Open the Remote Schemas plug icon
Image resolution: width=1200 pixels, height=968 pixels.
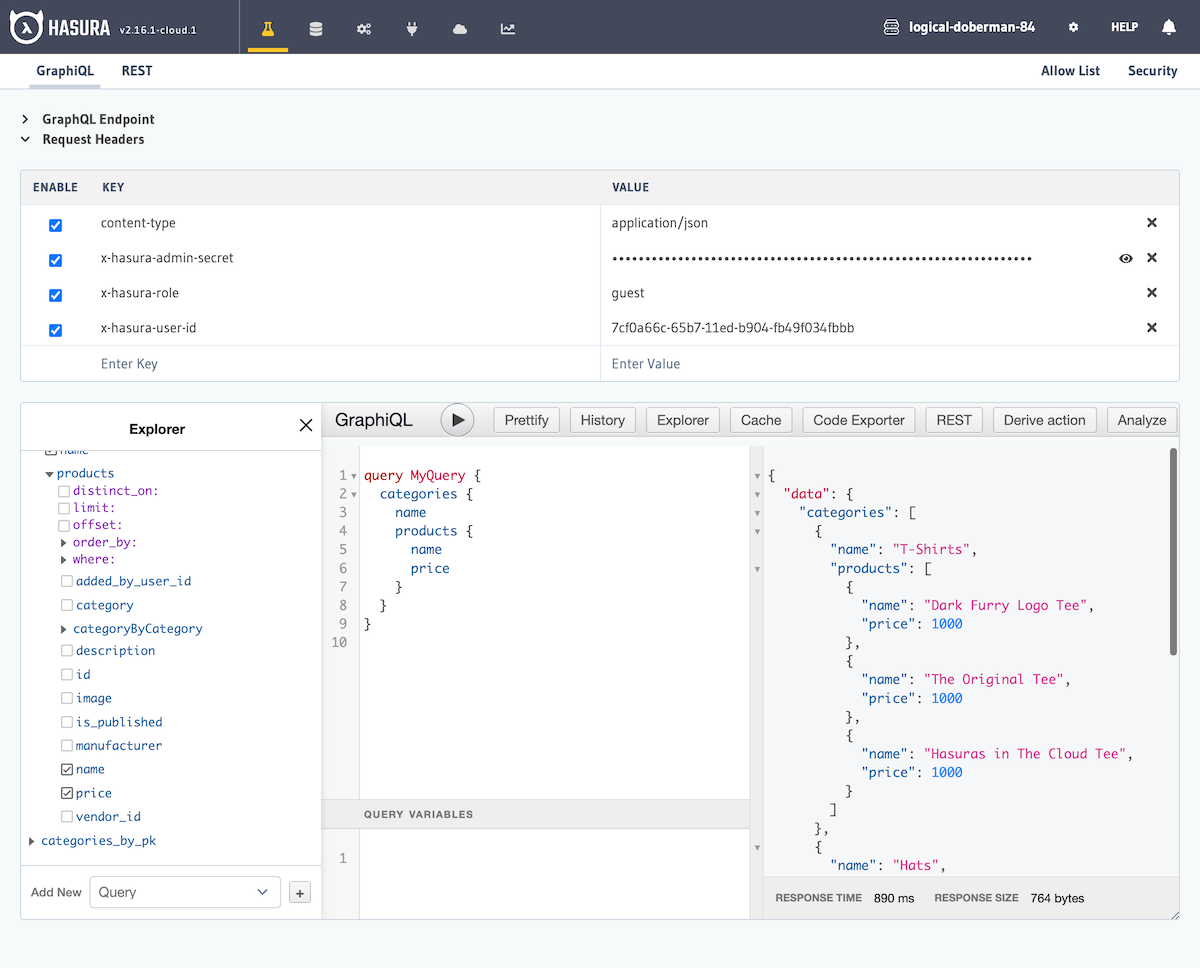click(412, 28)
